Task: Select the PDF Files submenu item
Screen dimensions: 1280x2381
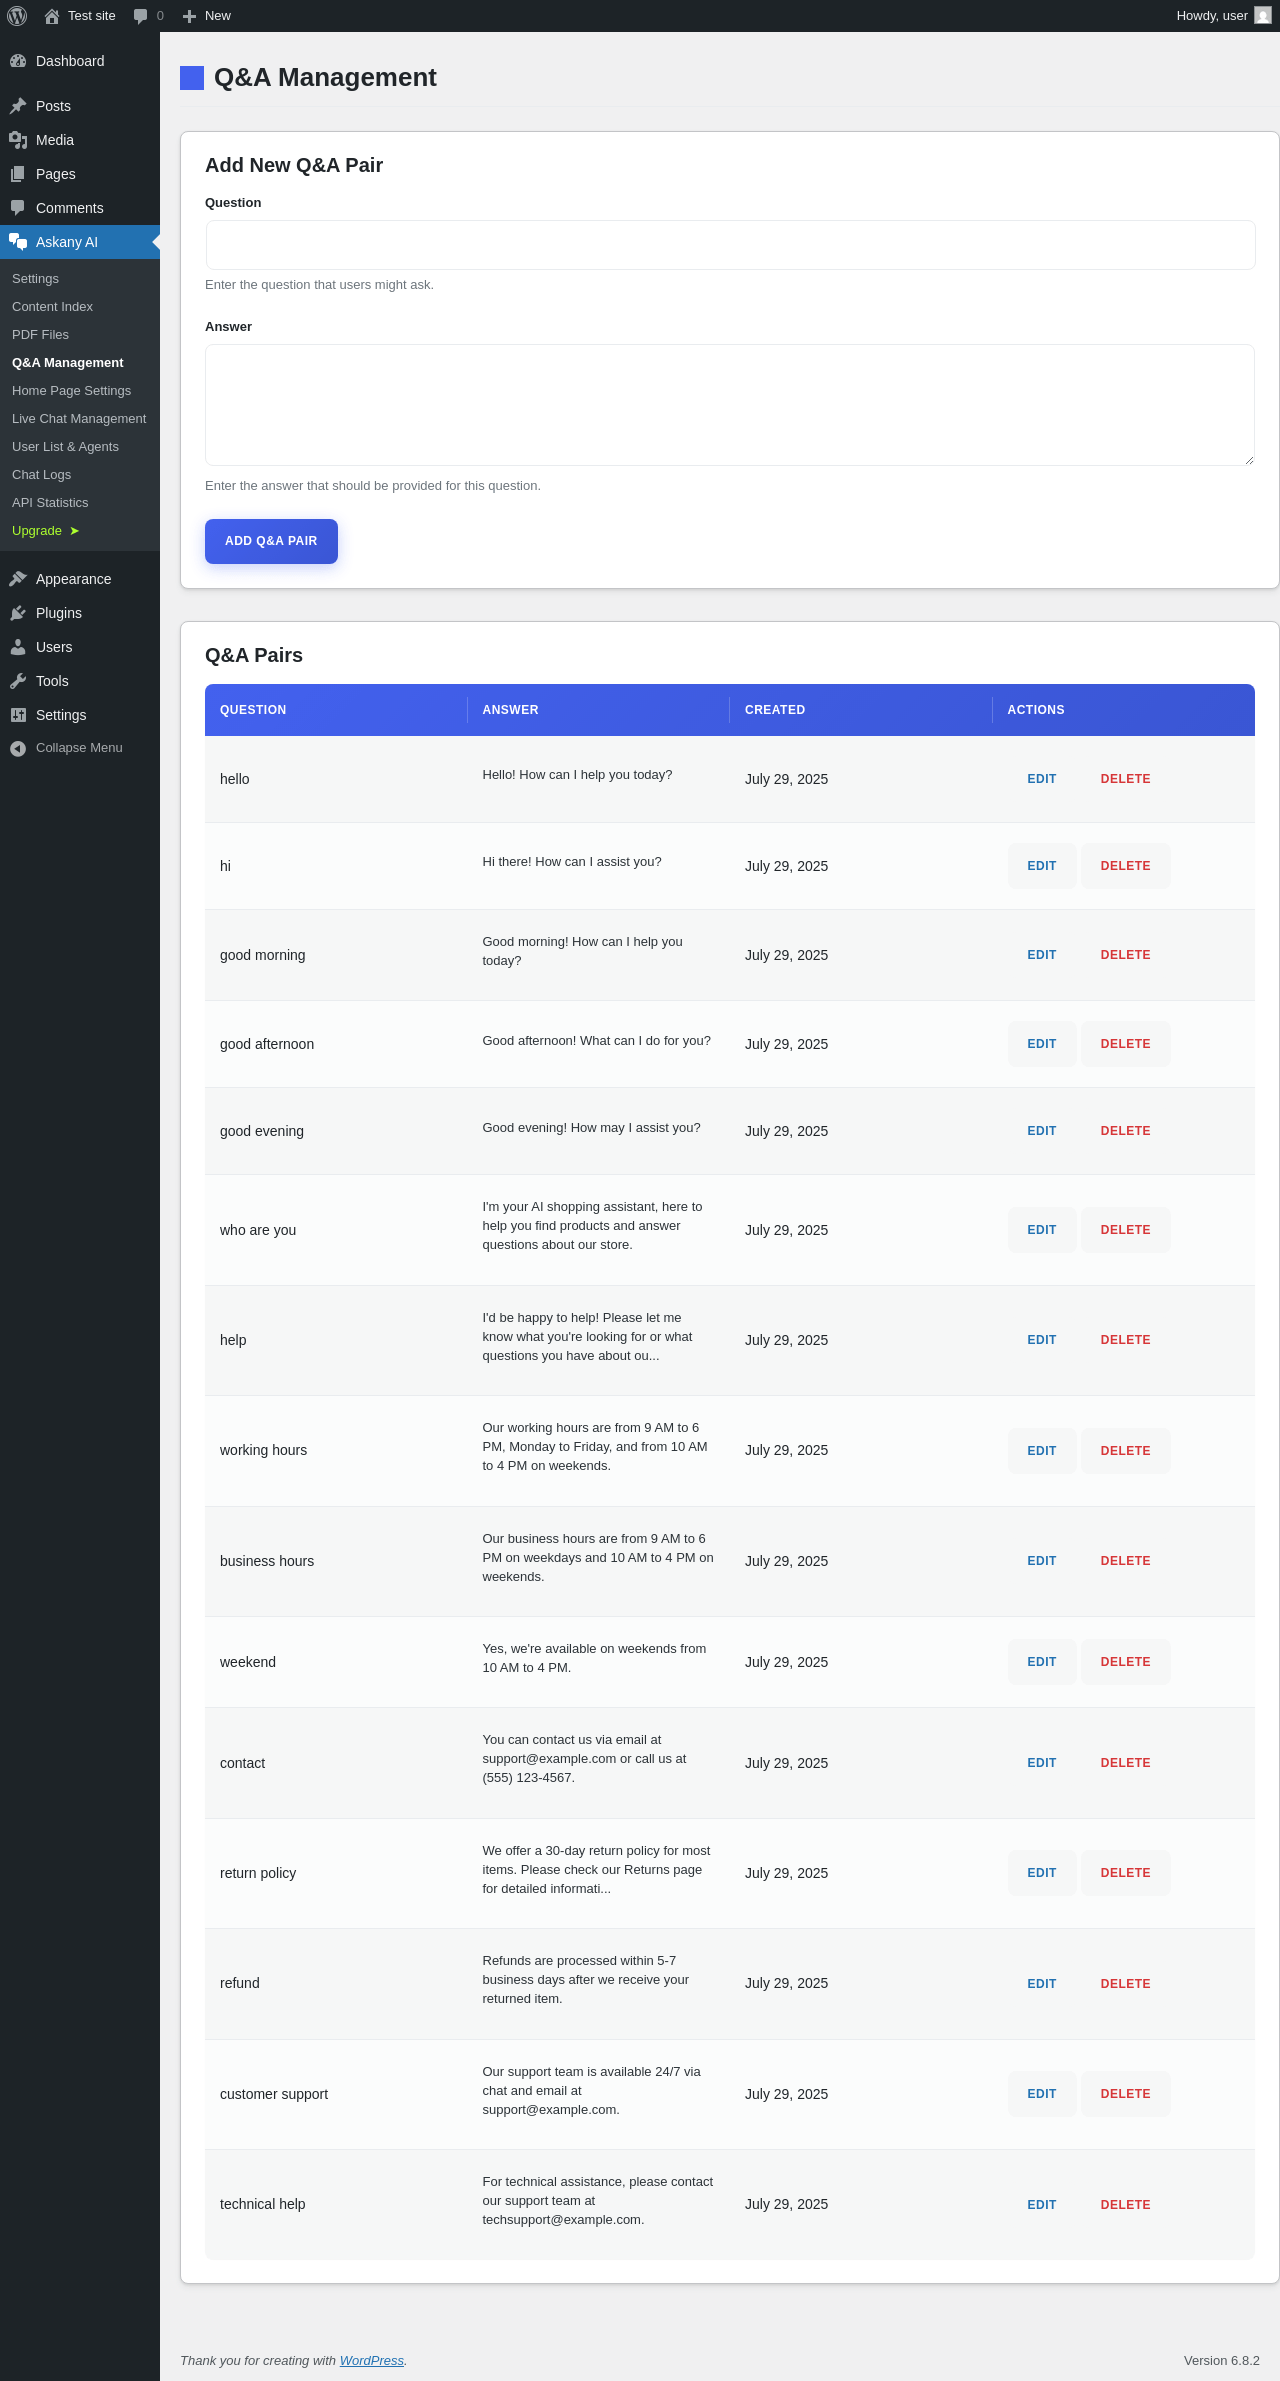Action: tap(40, 335)
